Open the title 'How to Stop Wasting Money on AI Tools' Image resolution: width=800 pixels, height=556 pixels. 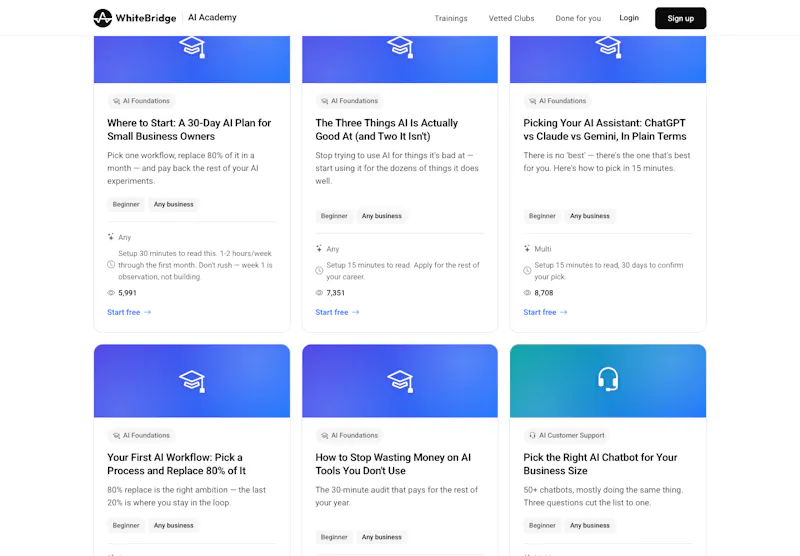393,464
